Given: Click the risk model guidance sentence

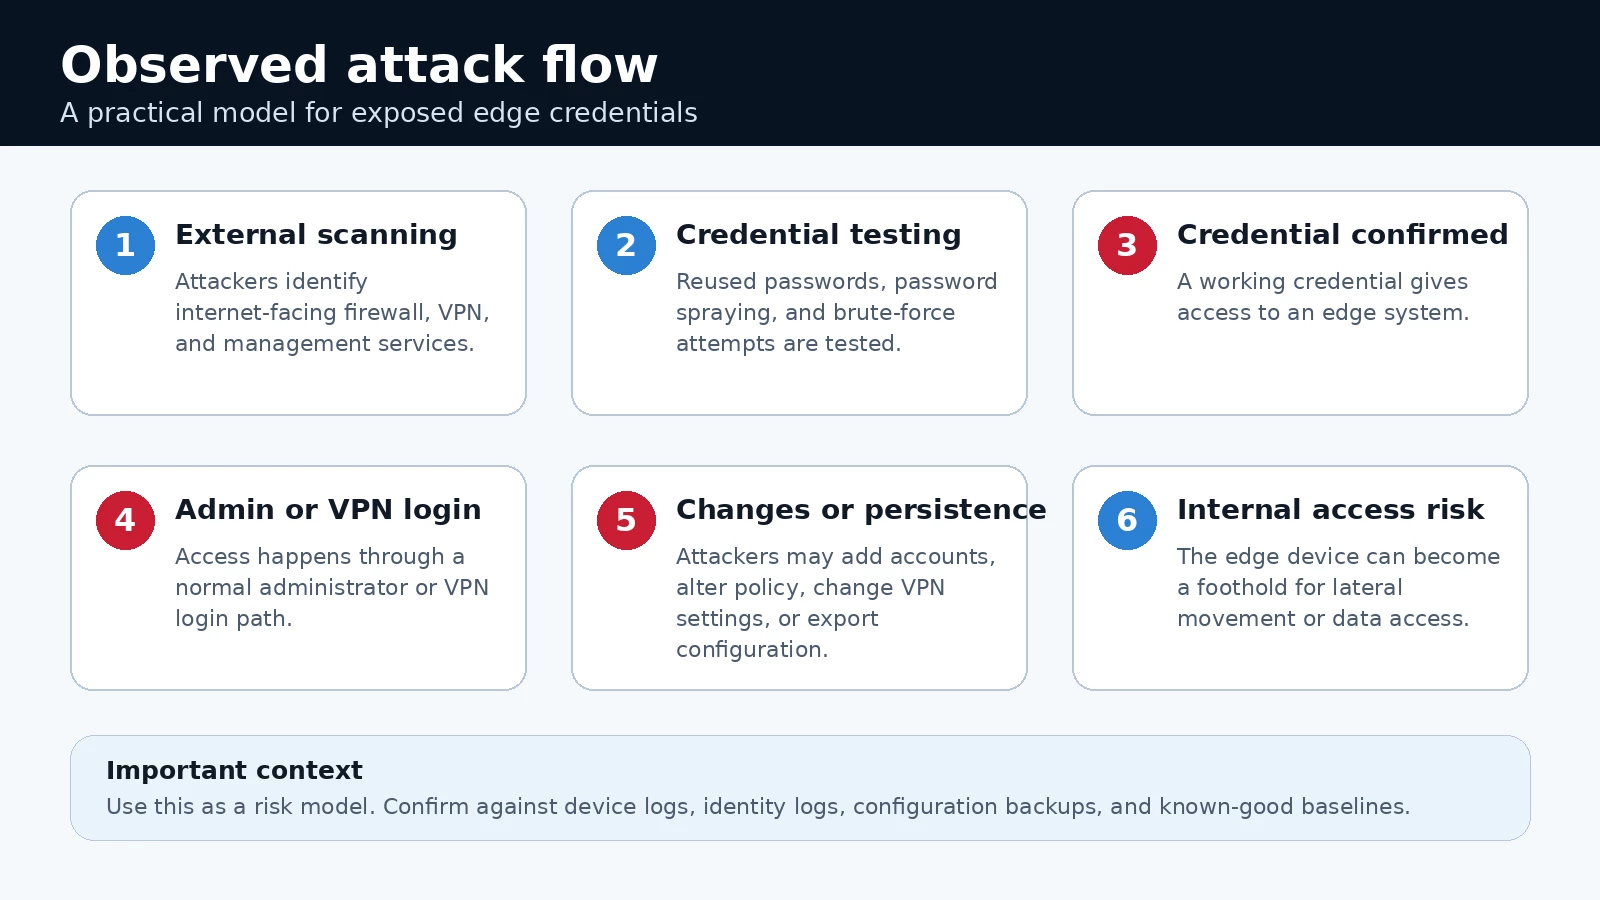Looking at the screenshot, I should (x=758, y=806).
